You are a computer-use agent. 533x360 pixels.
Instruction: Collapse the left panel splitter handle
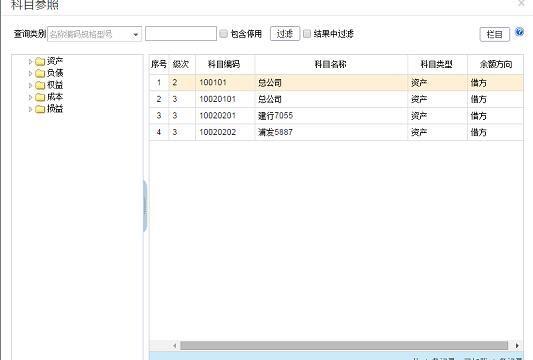145,206
